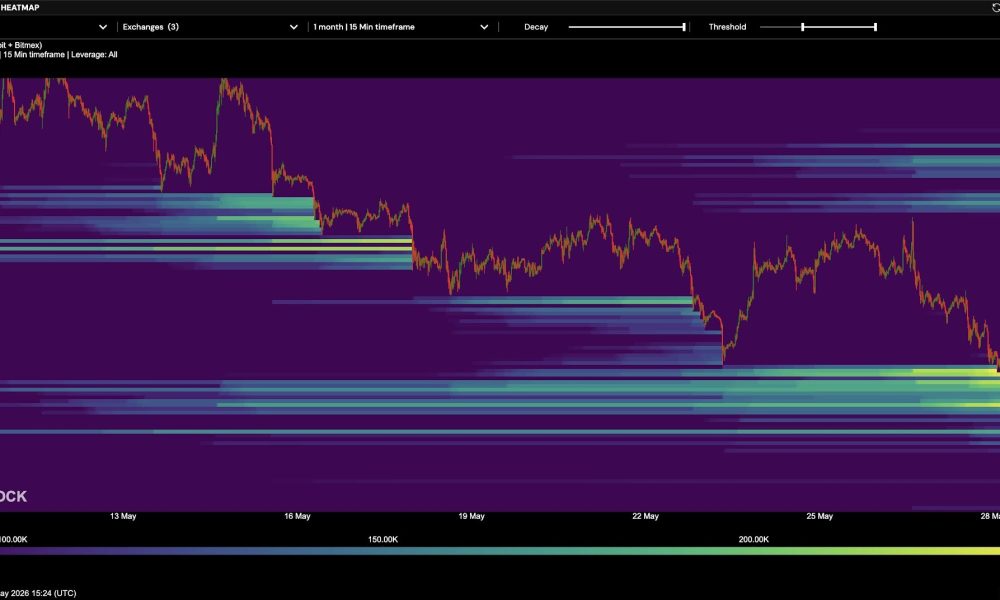Viewport: 1000px width, 600px height.
Task: Click the Decay slider handle
Action: tap(684, 27)
